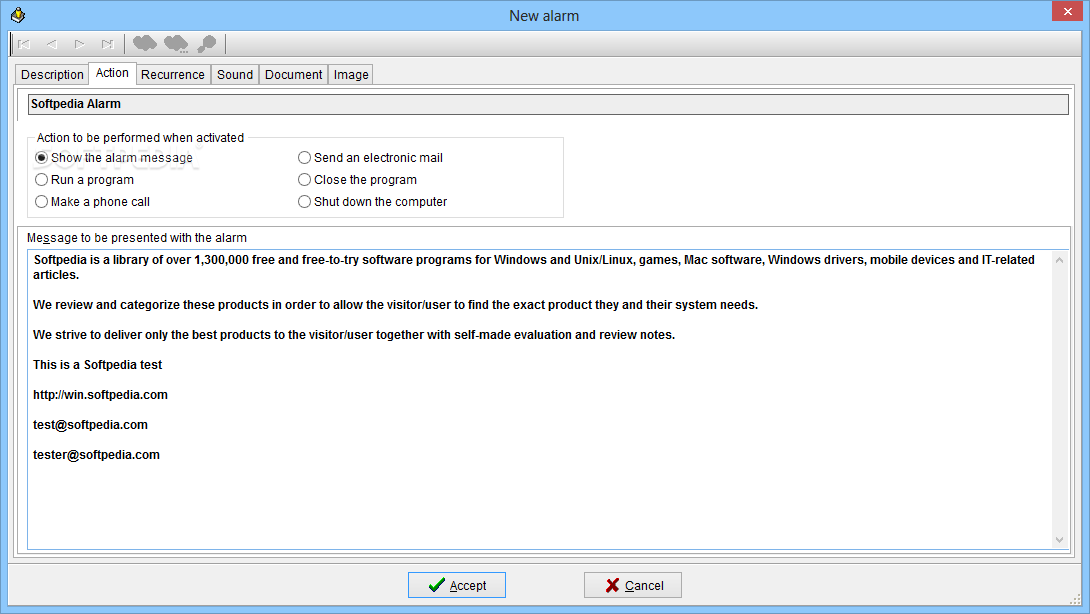
Task: Click the Accept button
Action: [457, 585]
